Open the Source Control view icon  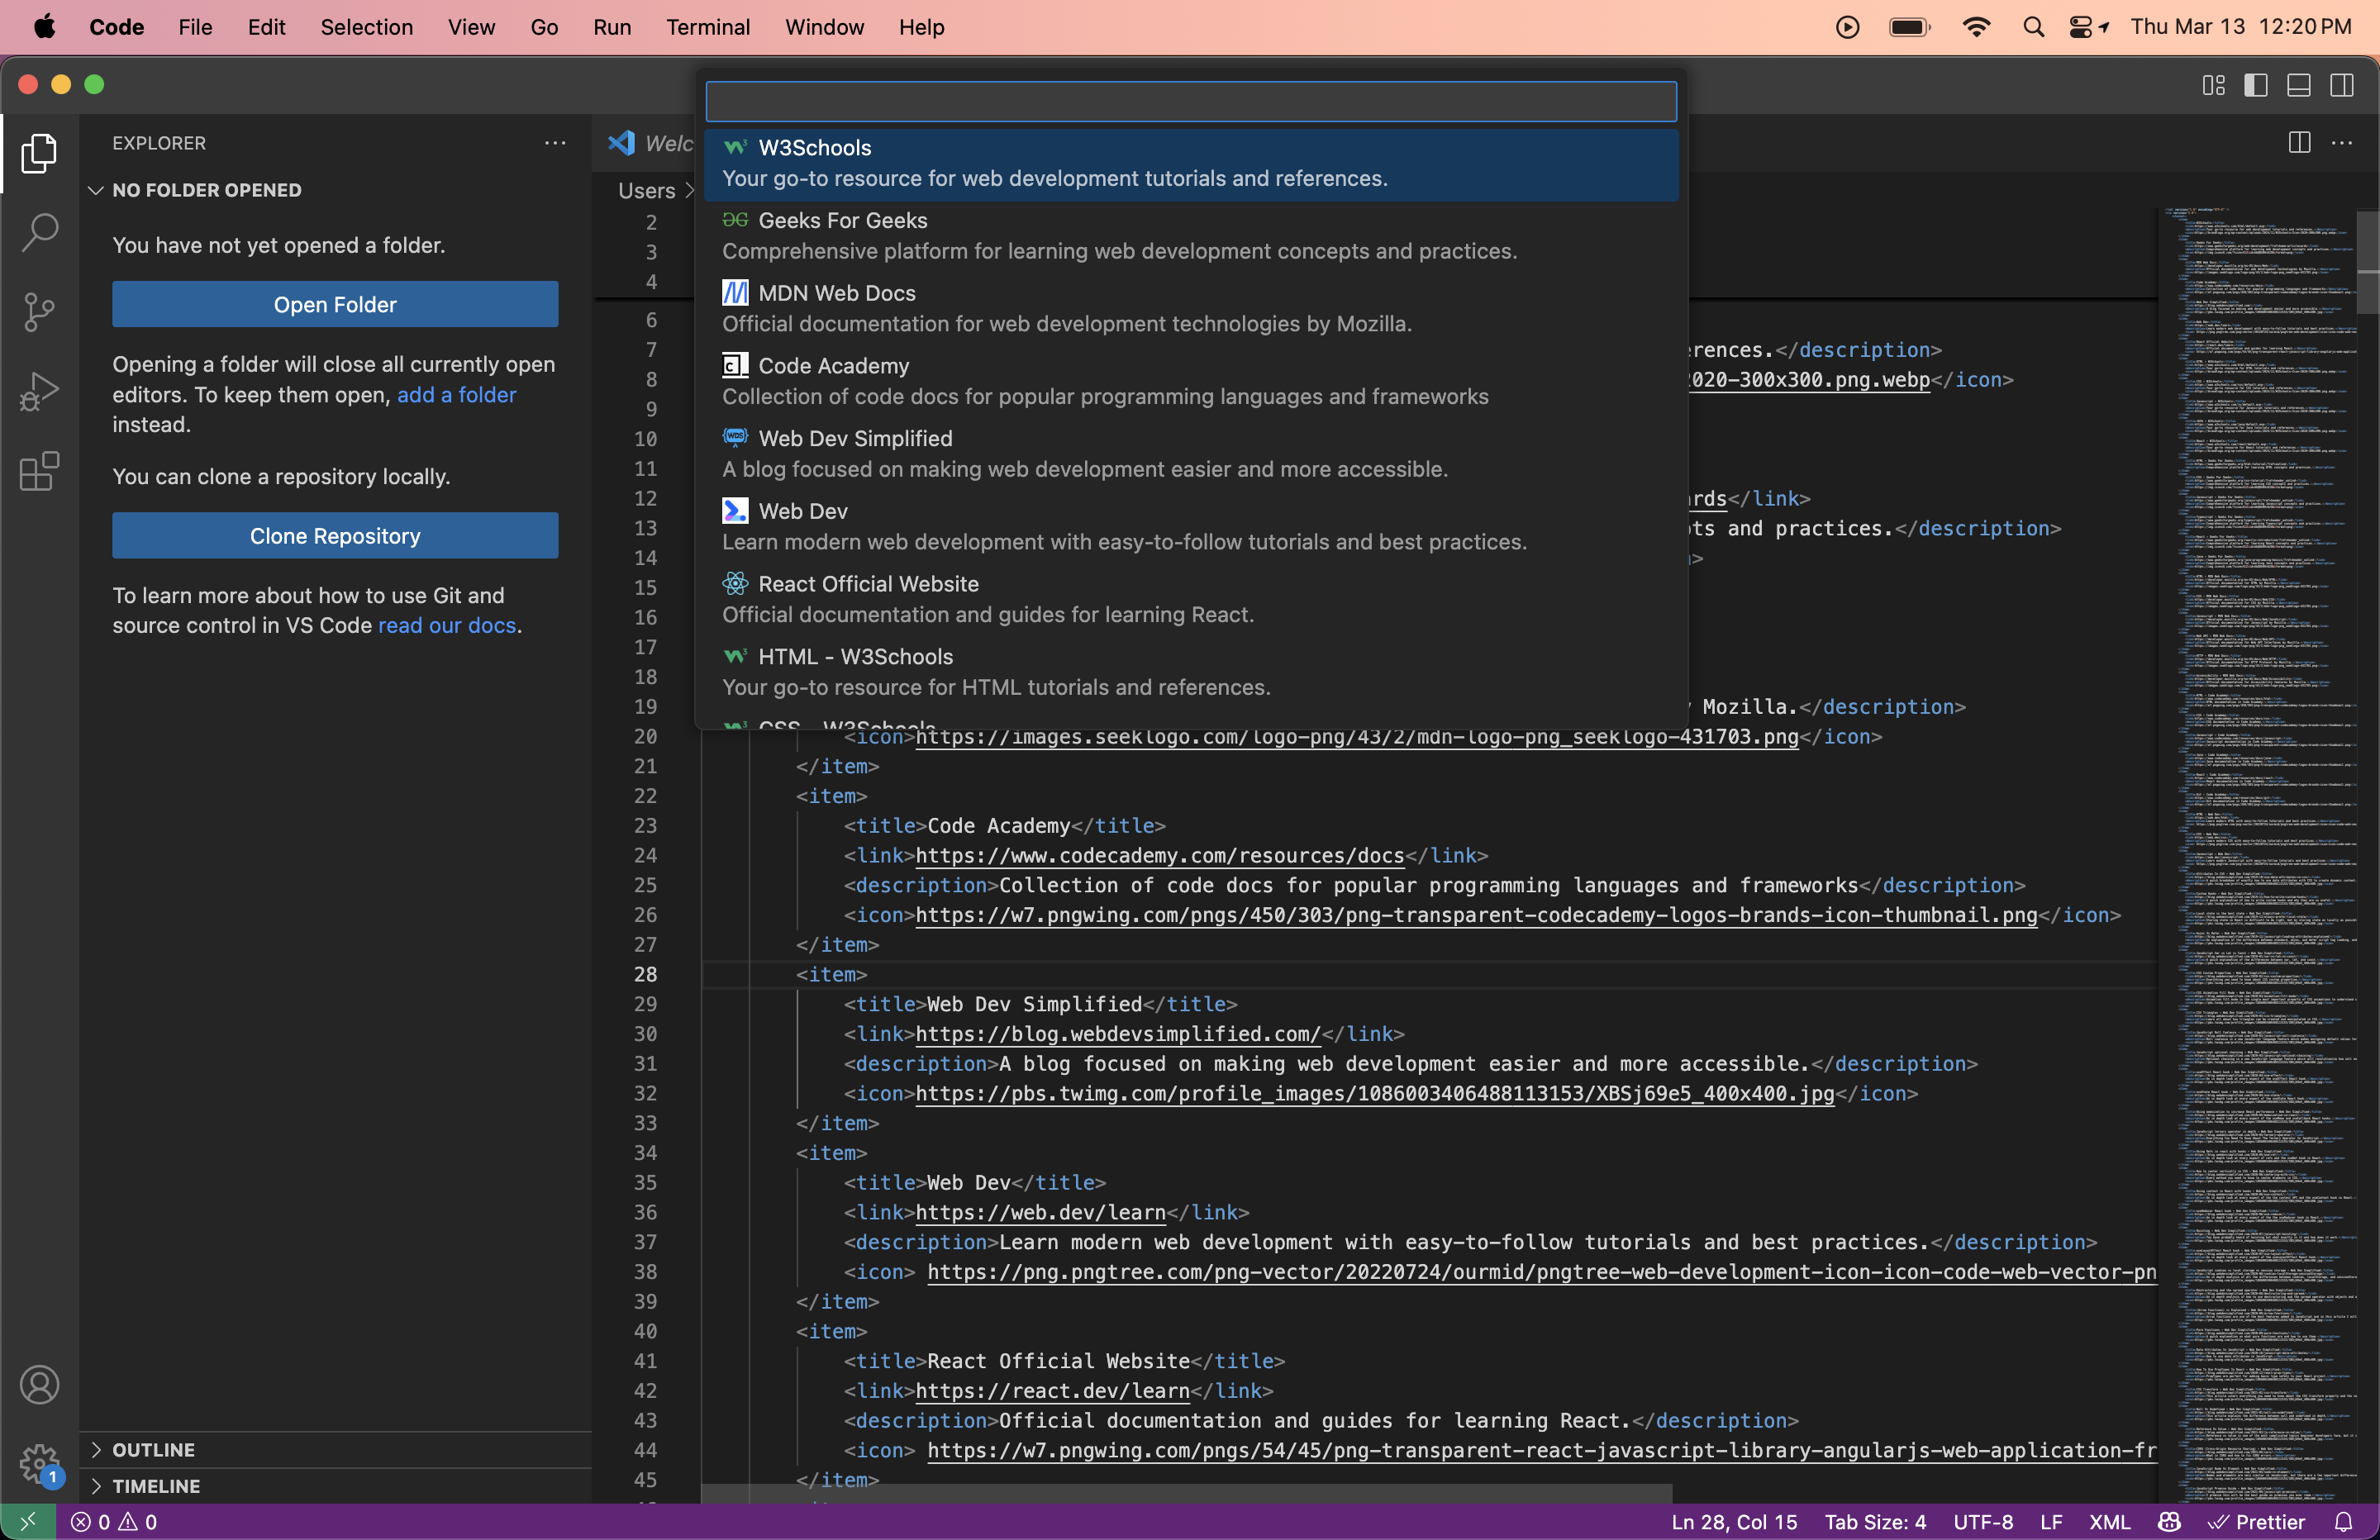(40, 312)
